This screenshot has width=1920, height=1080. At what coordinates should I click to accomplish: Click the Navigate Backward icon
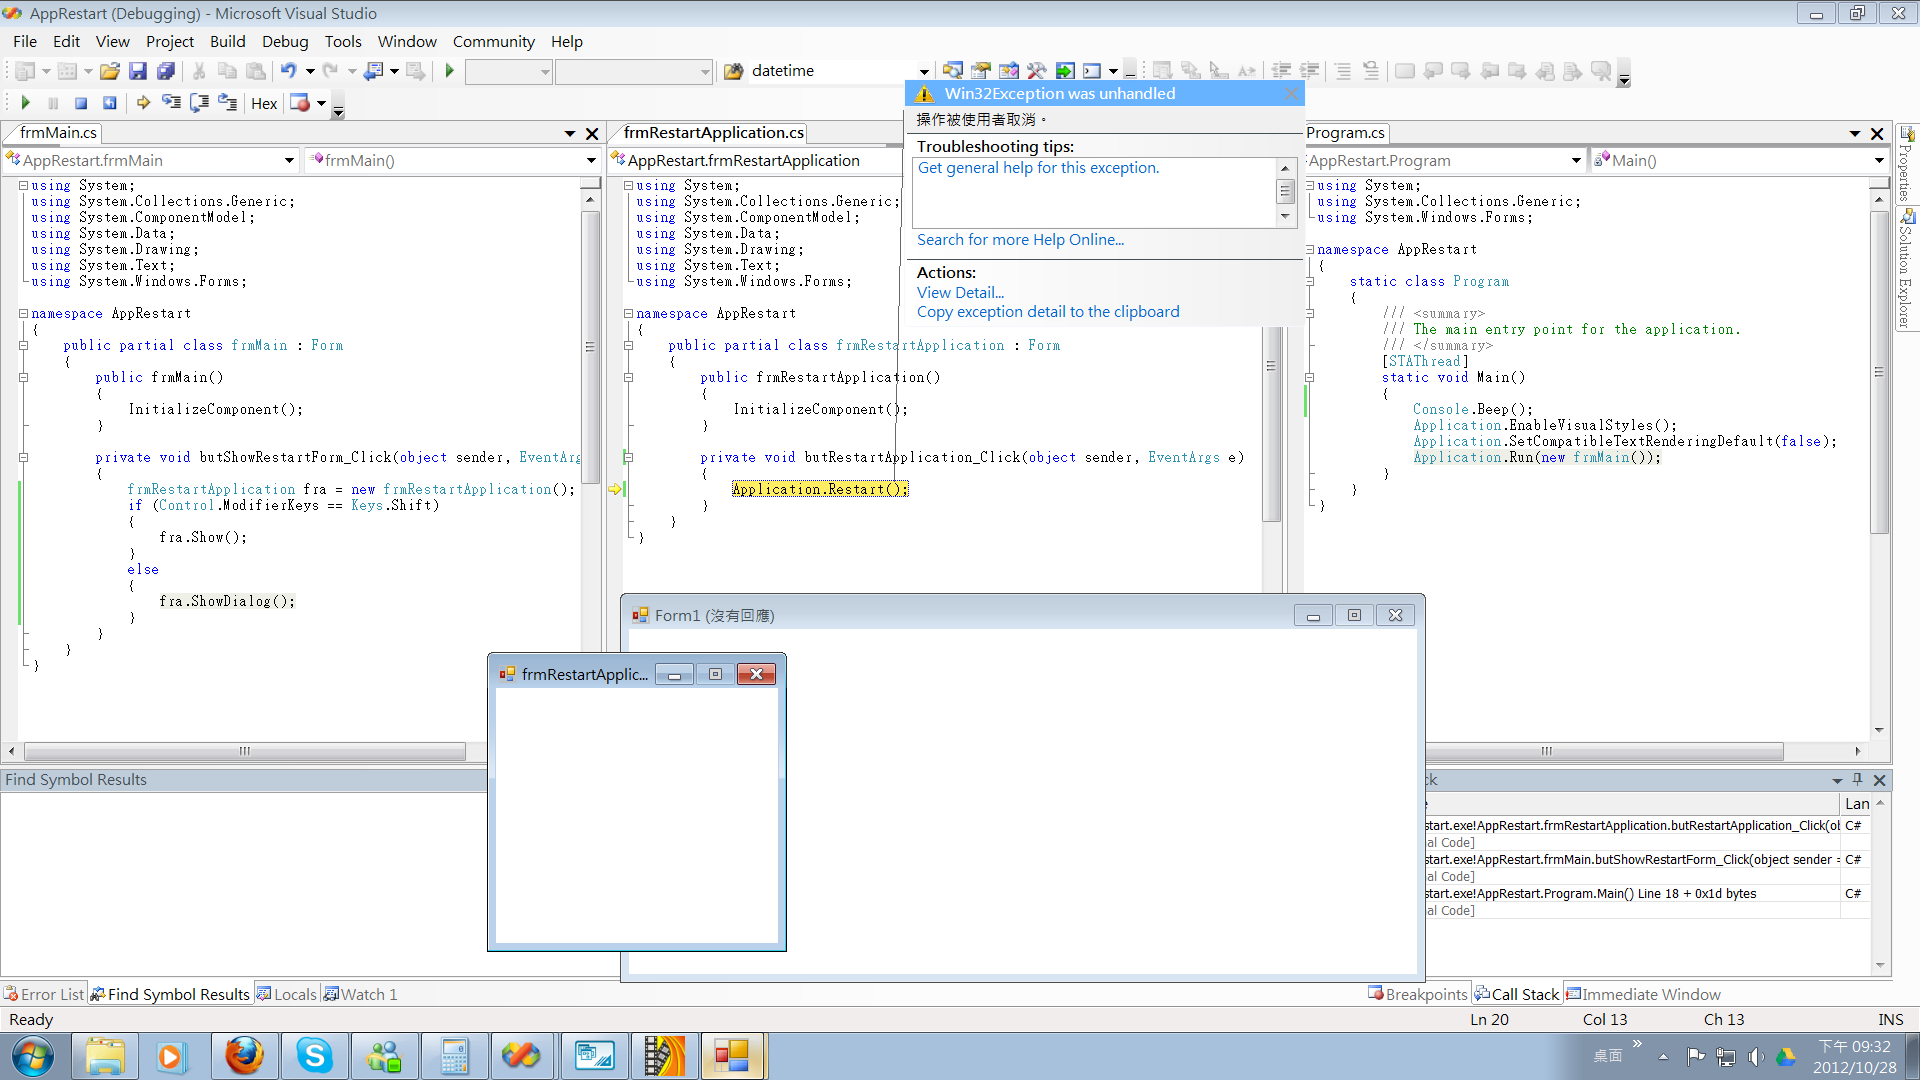click(x=374, y=71)
